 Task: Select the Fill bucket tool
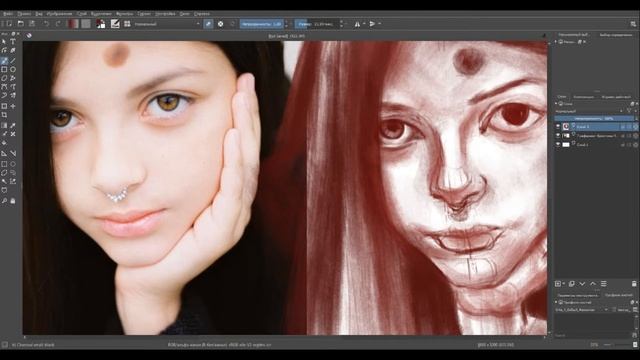4,143
